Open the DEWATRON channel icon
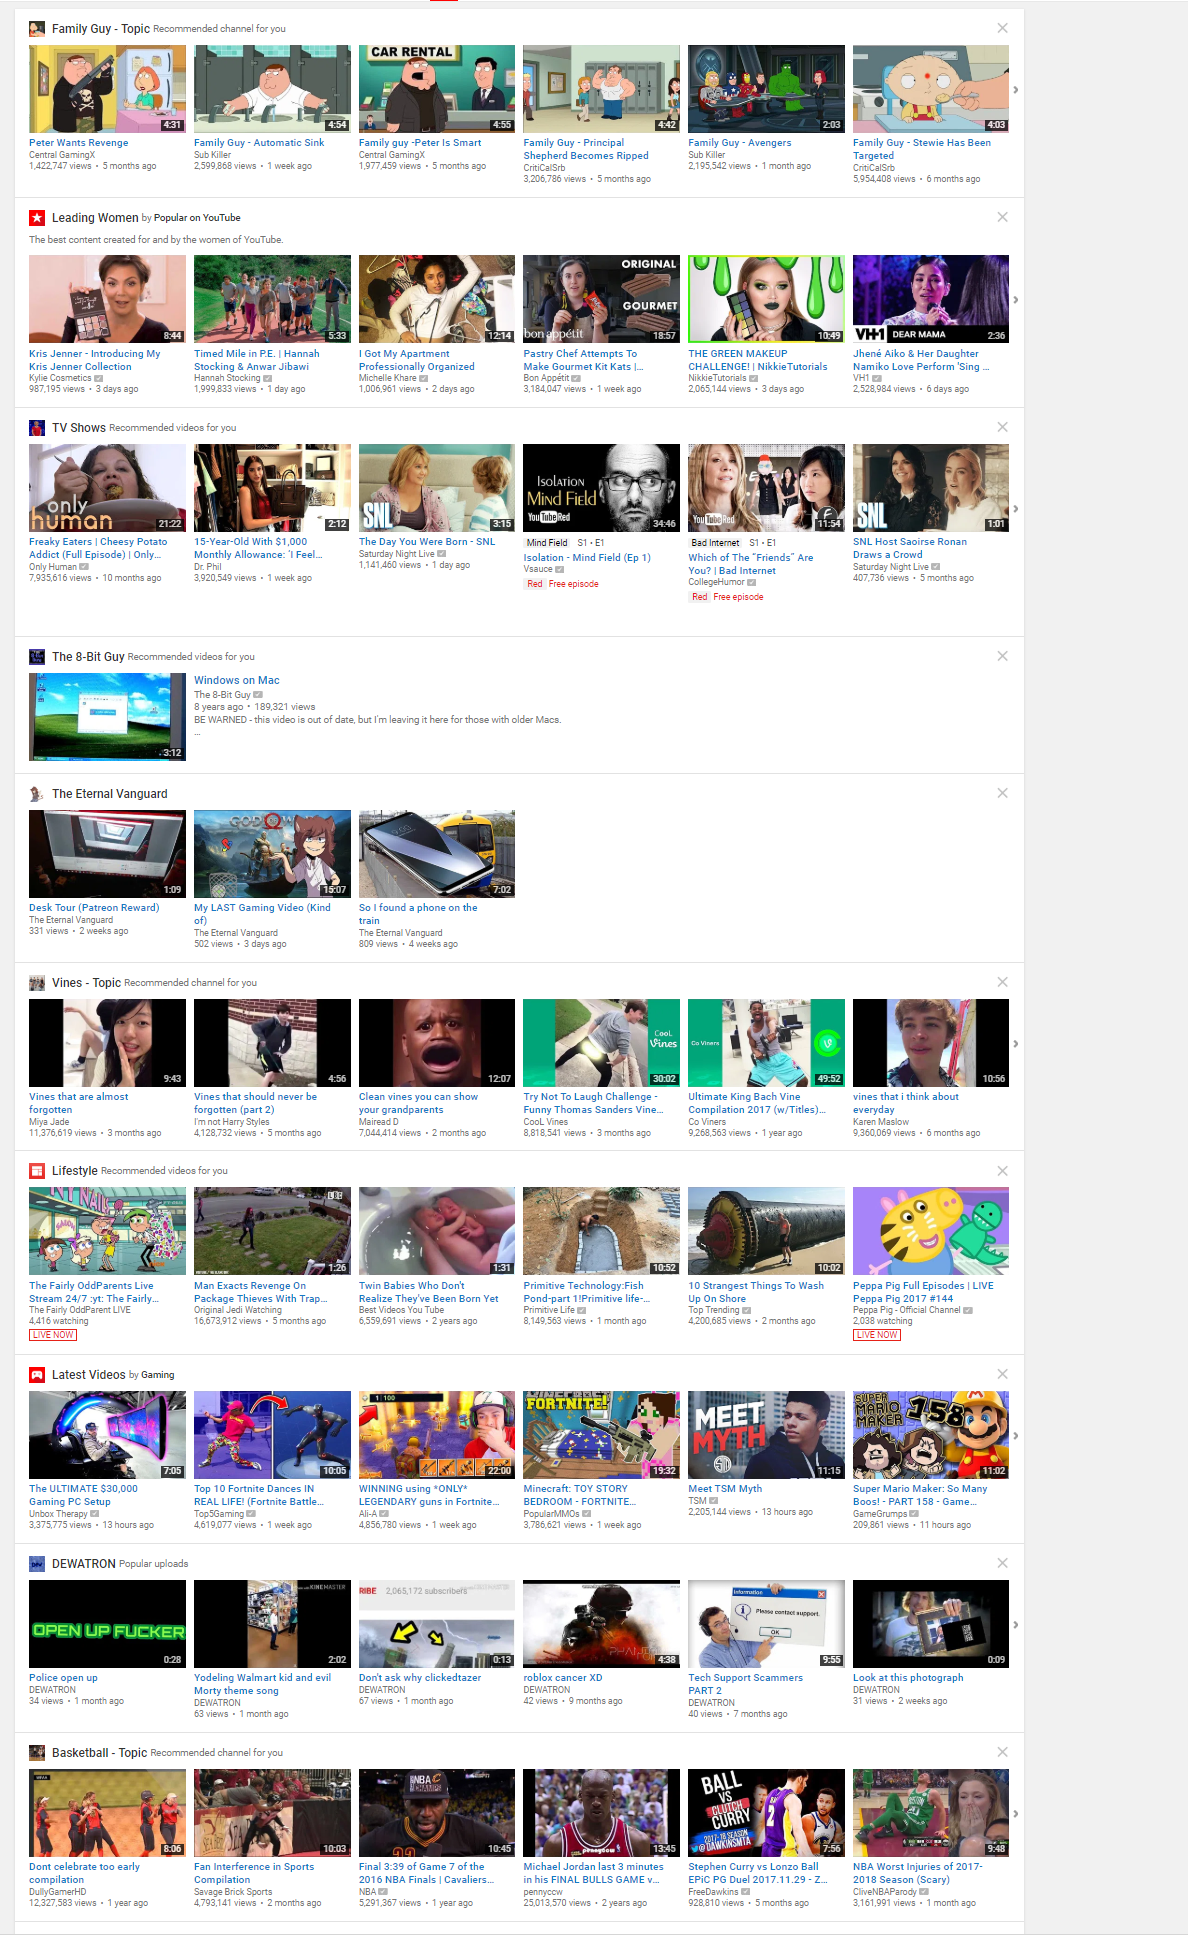Image resolution: width=1188 pixels, height=1935 pixels. point(37,1564)
